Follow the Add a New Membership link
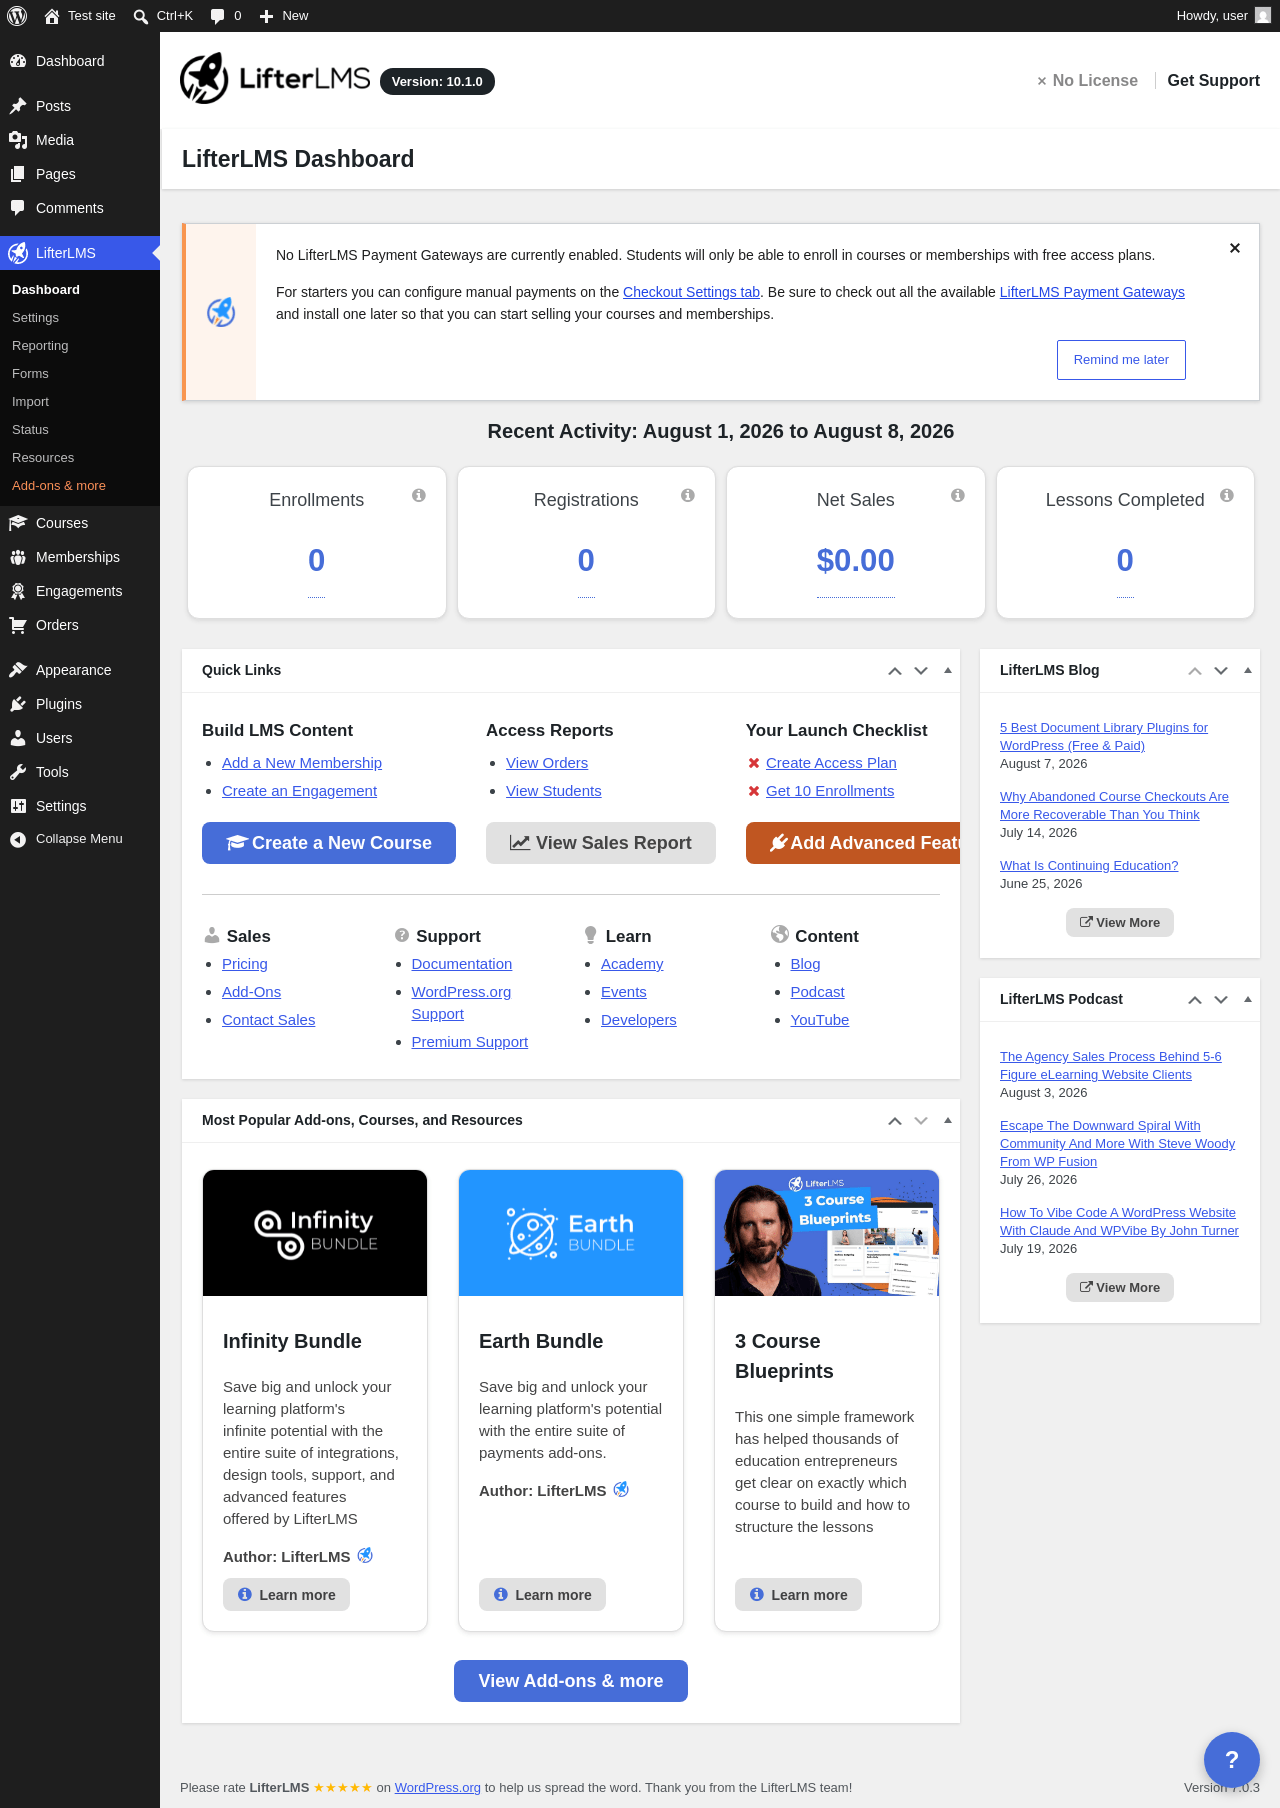Image resolution: width=1280 pixels, height=1808 pixels. click(x=302, y=763)
